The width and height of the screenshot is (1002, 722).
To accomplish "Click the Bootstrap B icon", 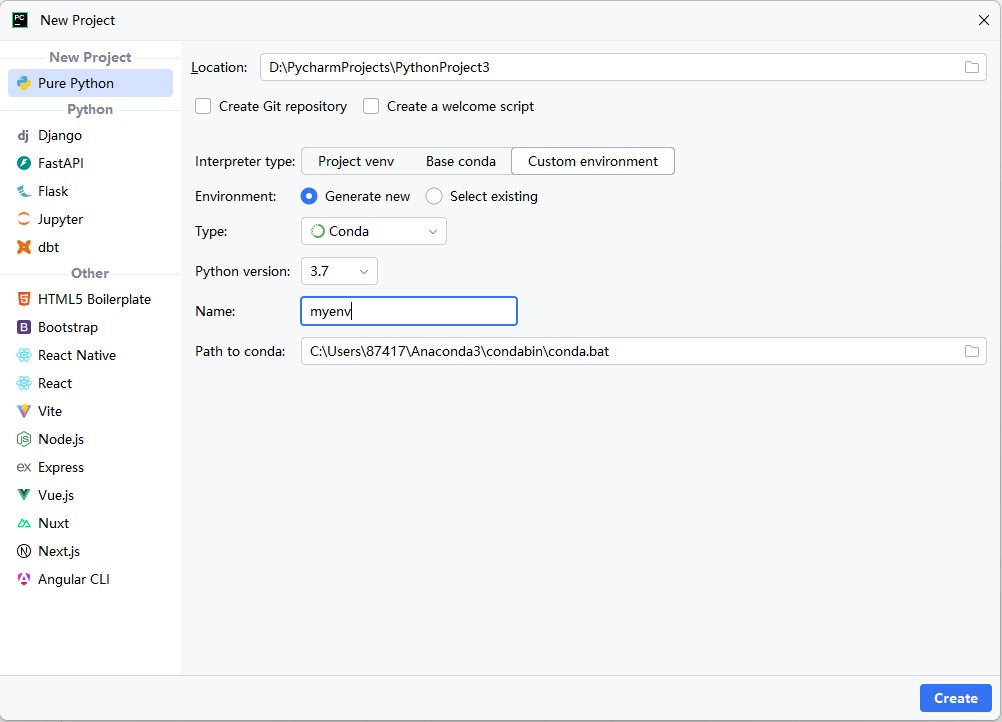I will [x=24, y=327].
